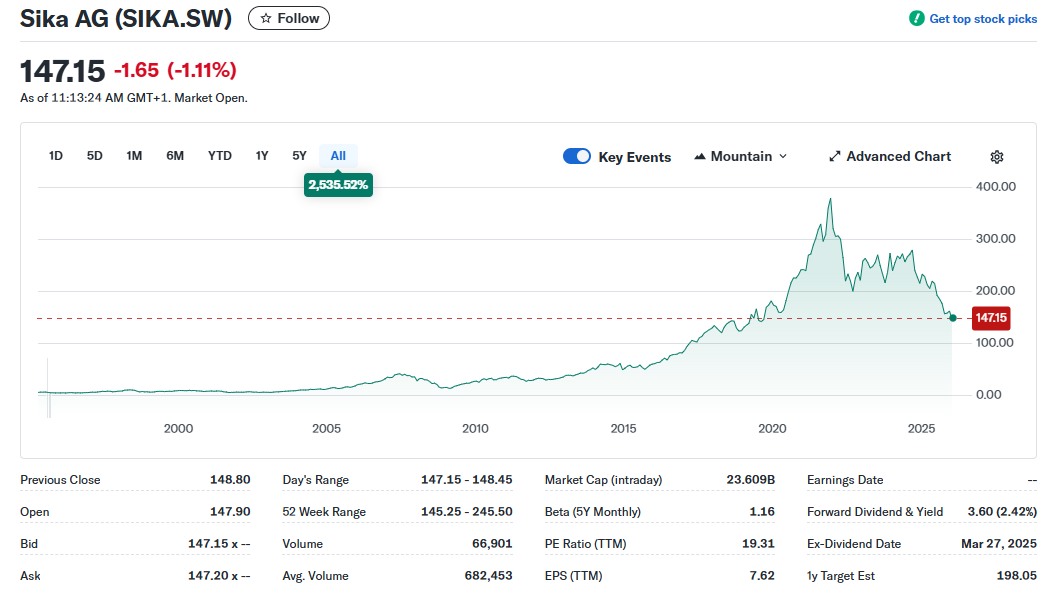
Task: Select the 1D time range tab
Action: [x=56, y=156]
